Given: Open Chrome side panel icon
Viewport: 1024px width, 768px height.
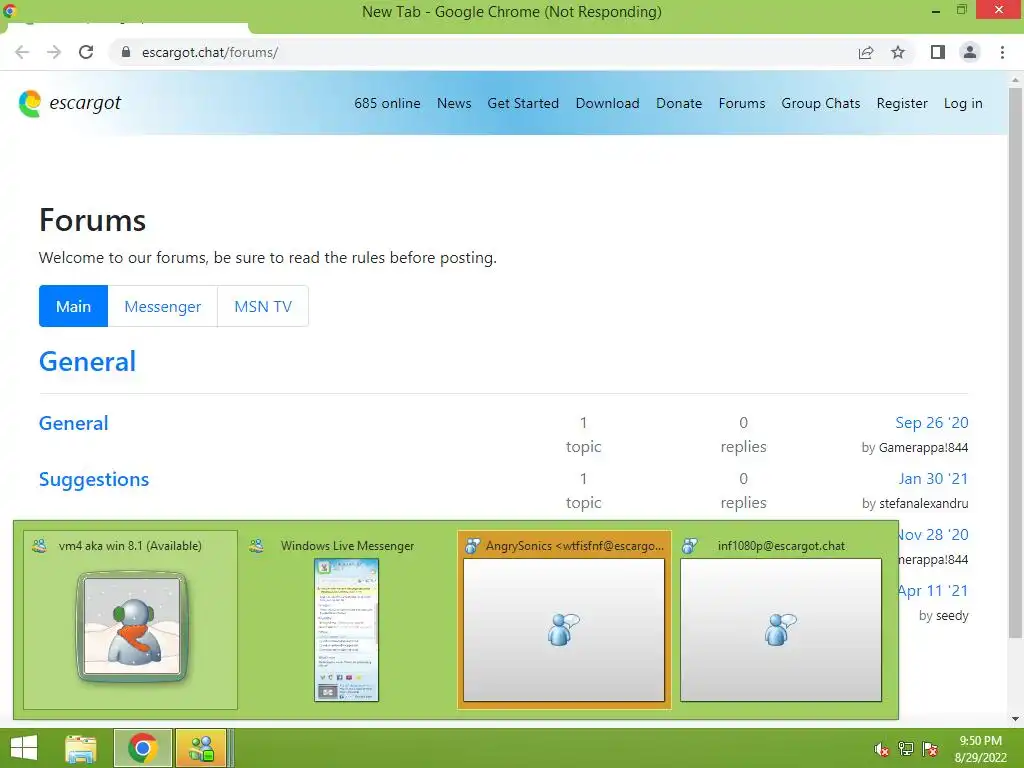Looking at the screenshot, I should point(938,52).
